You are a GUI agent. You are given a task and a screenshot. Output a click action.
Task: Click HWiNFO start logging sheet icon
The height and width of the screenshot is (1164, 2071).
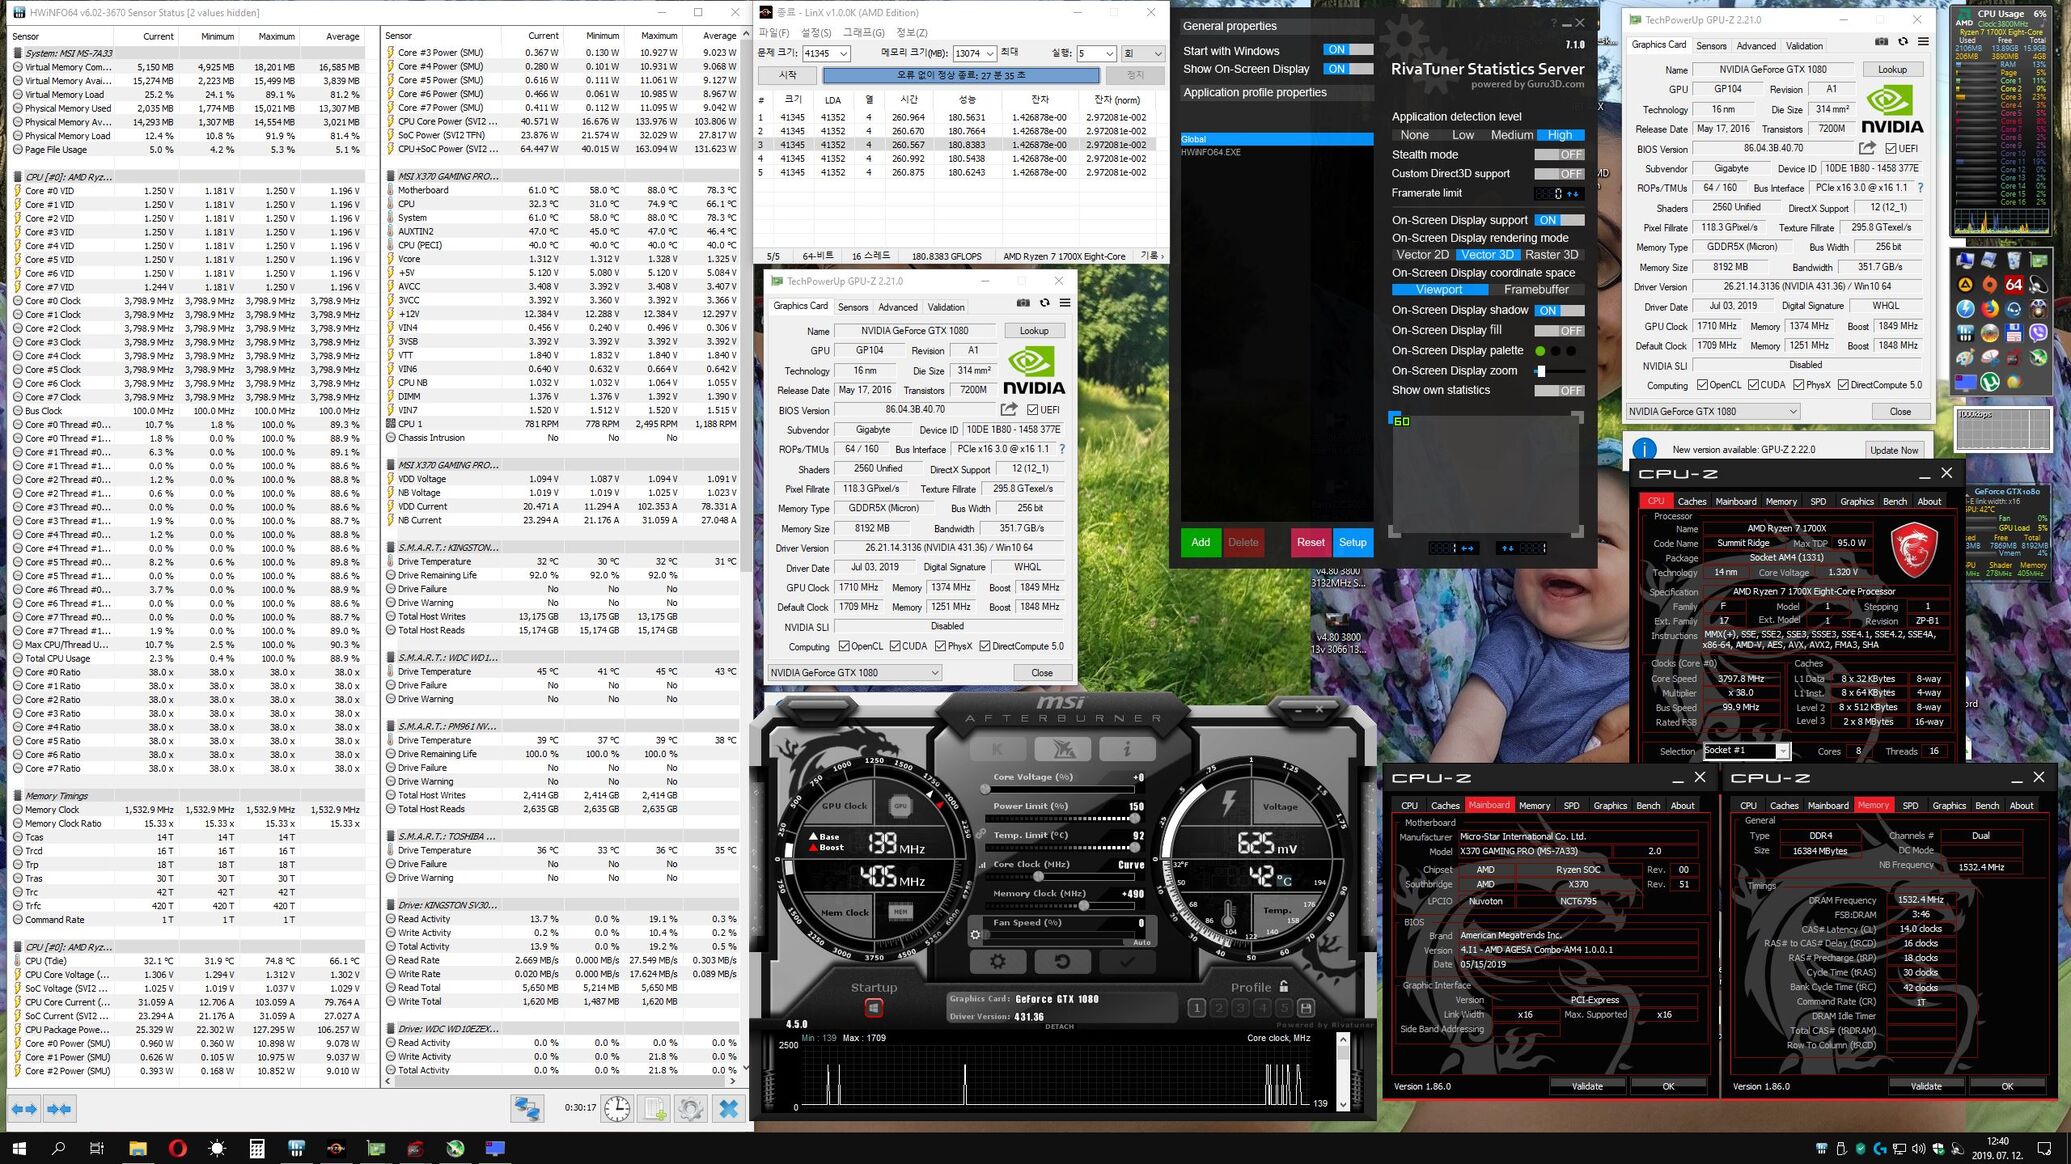pos(654,1108)
